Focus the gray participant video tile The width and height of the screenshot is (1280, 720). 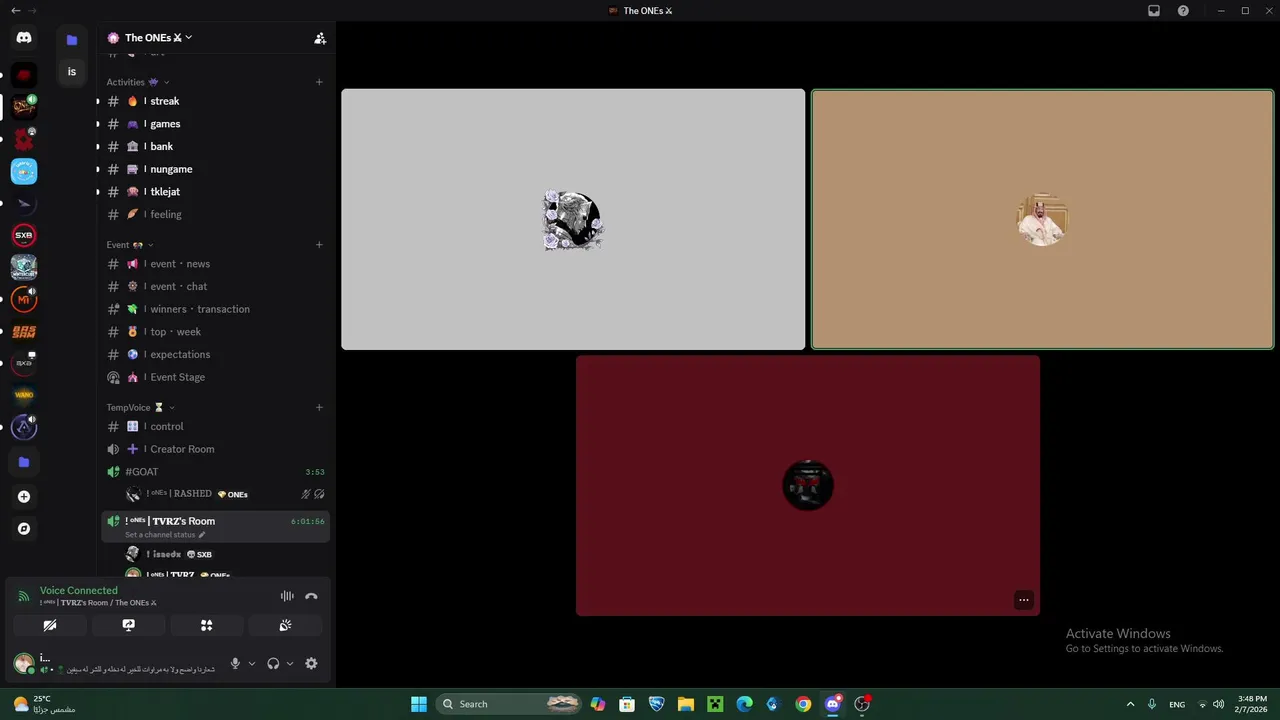(x=573, y=219)
